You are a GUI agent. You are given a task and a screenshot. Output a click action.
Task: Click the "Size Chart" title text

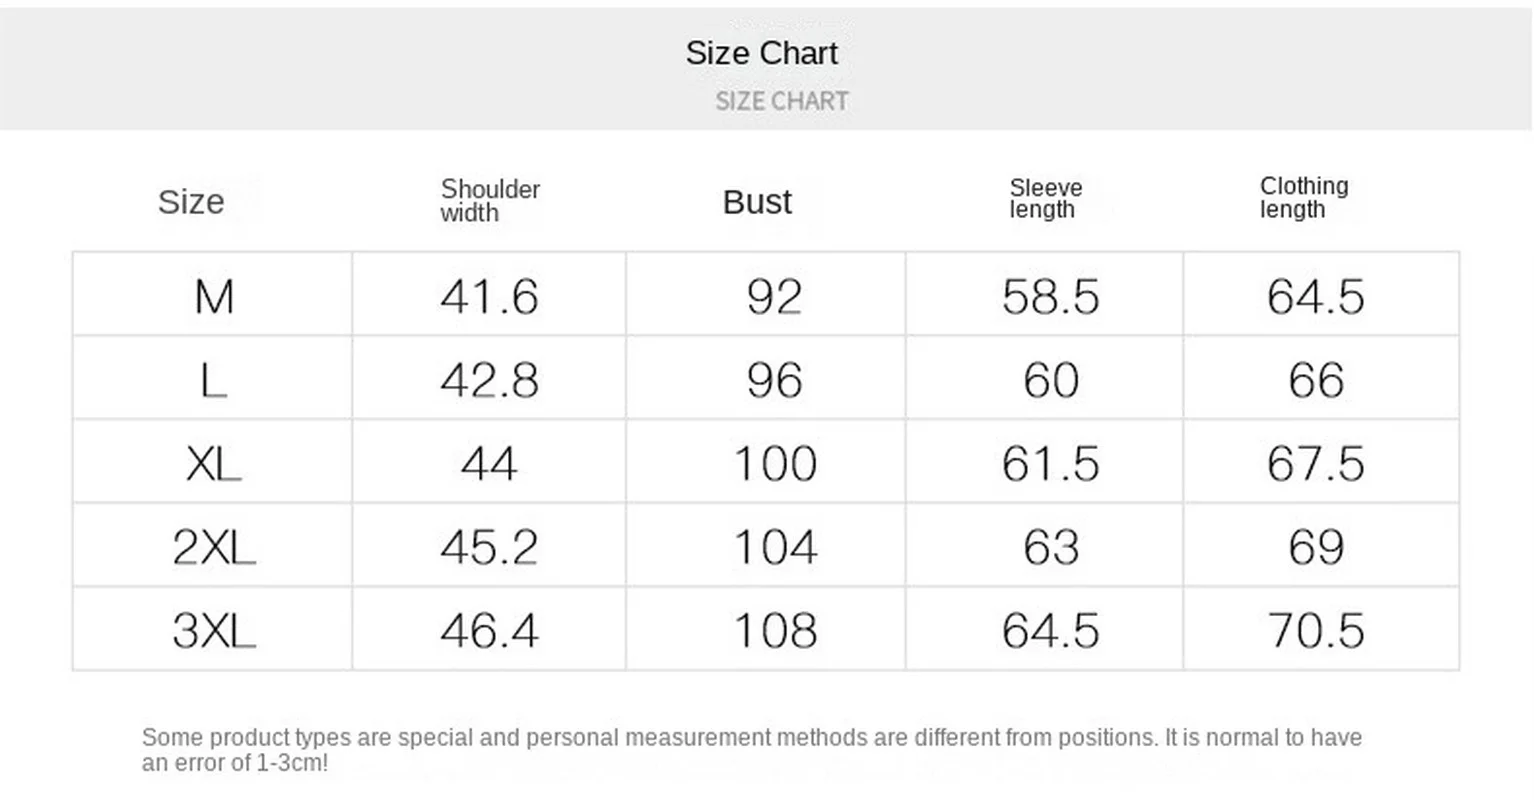(761, 53)
